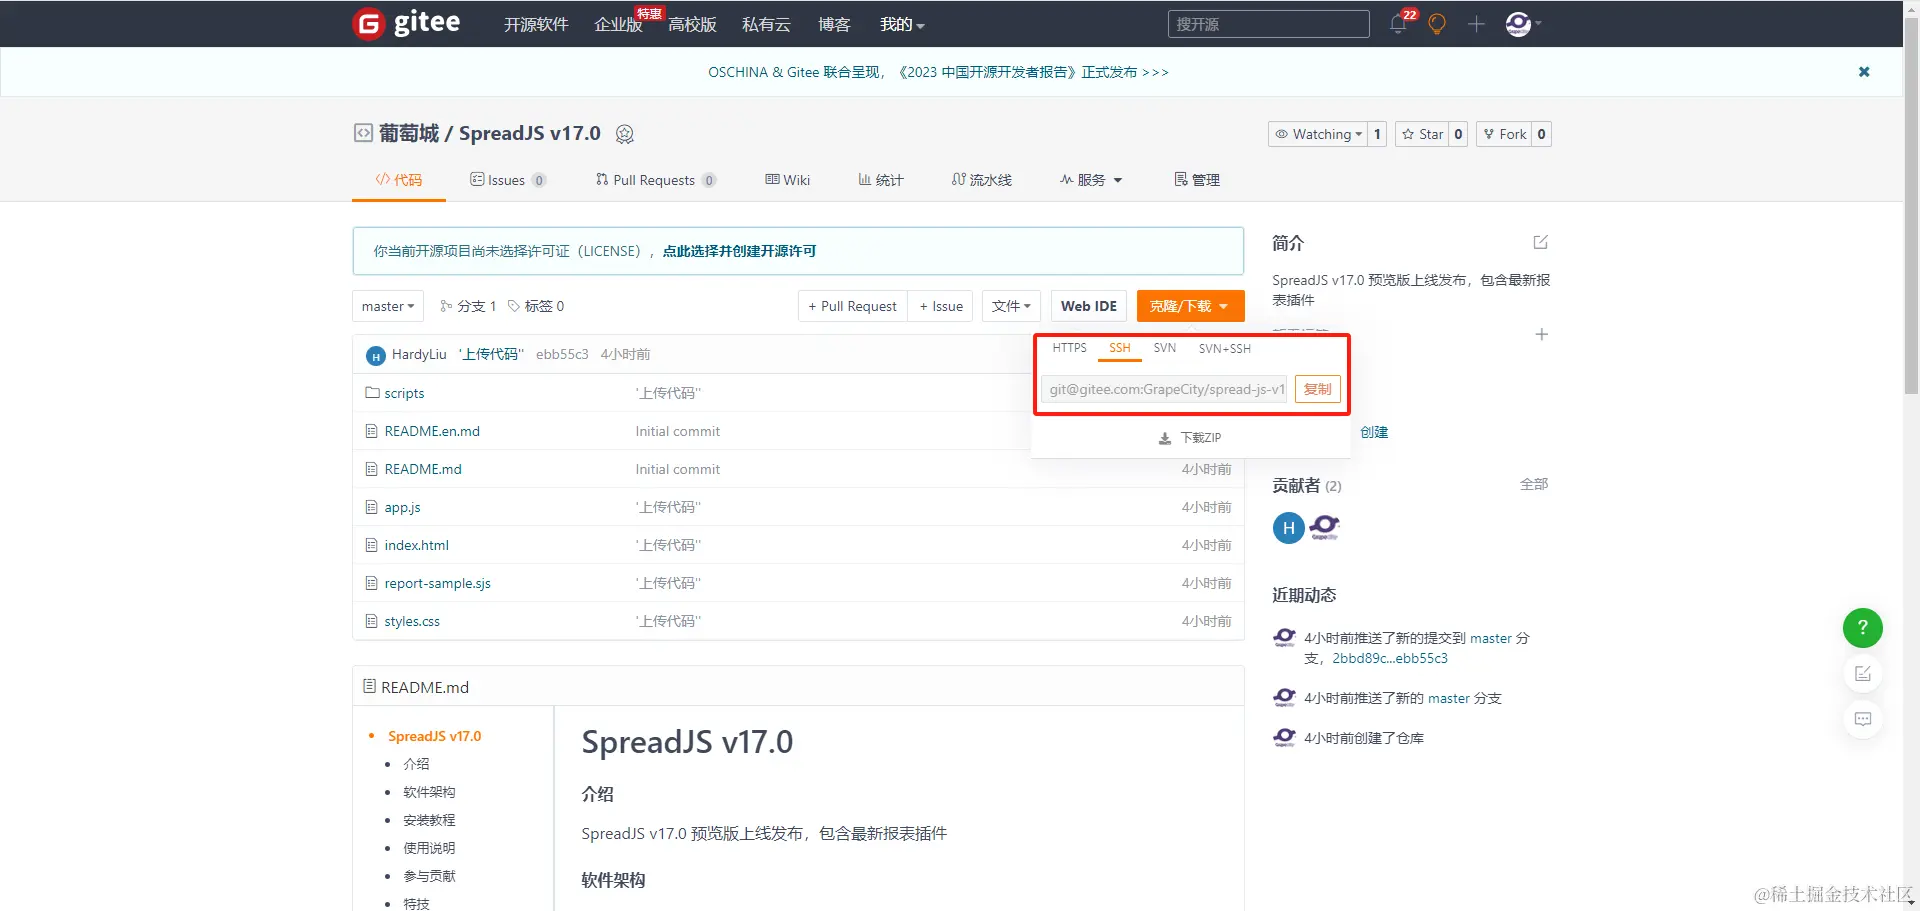Image resolution: width=1920 pixels, height=911 pixels.
Task: Select the SVN+SSH clone tab
Action: pyautogui.click(x=1224, y=348)
